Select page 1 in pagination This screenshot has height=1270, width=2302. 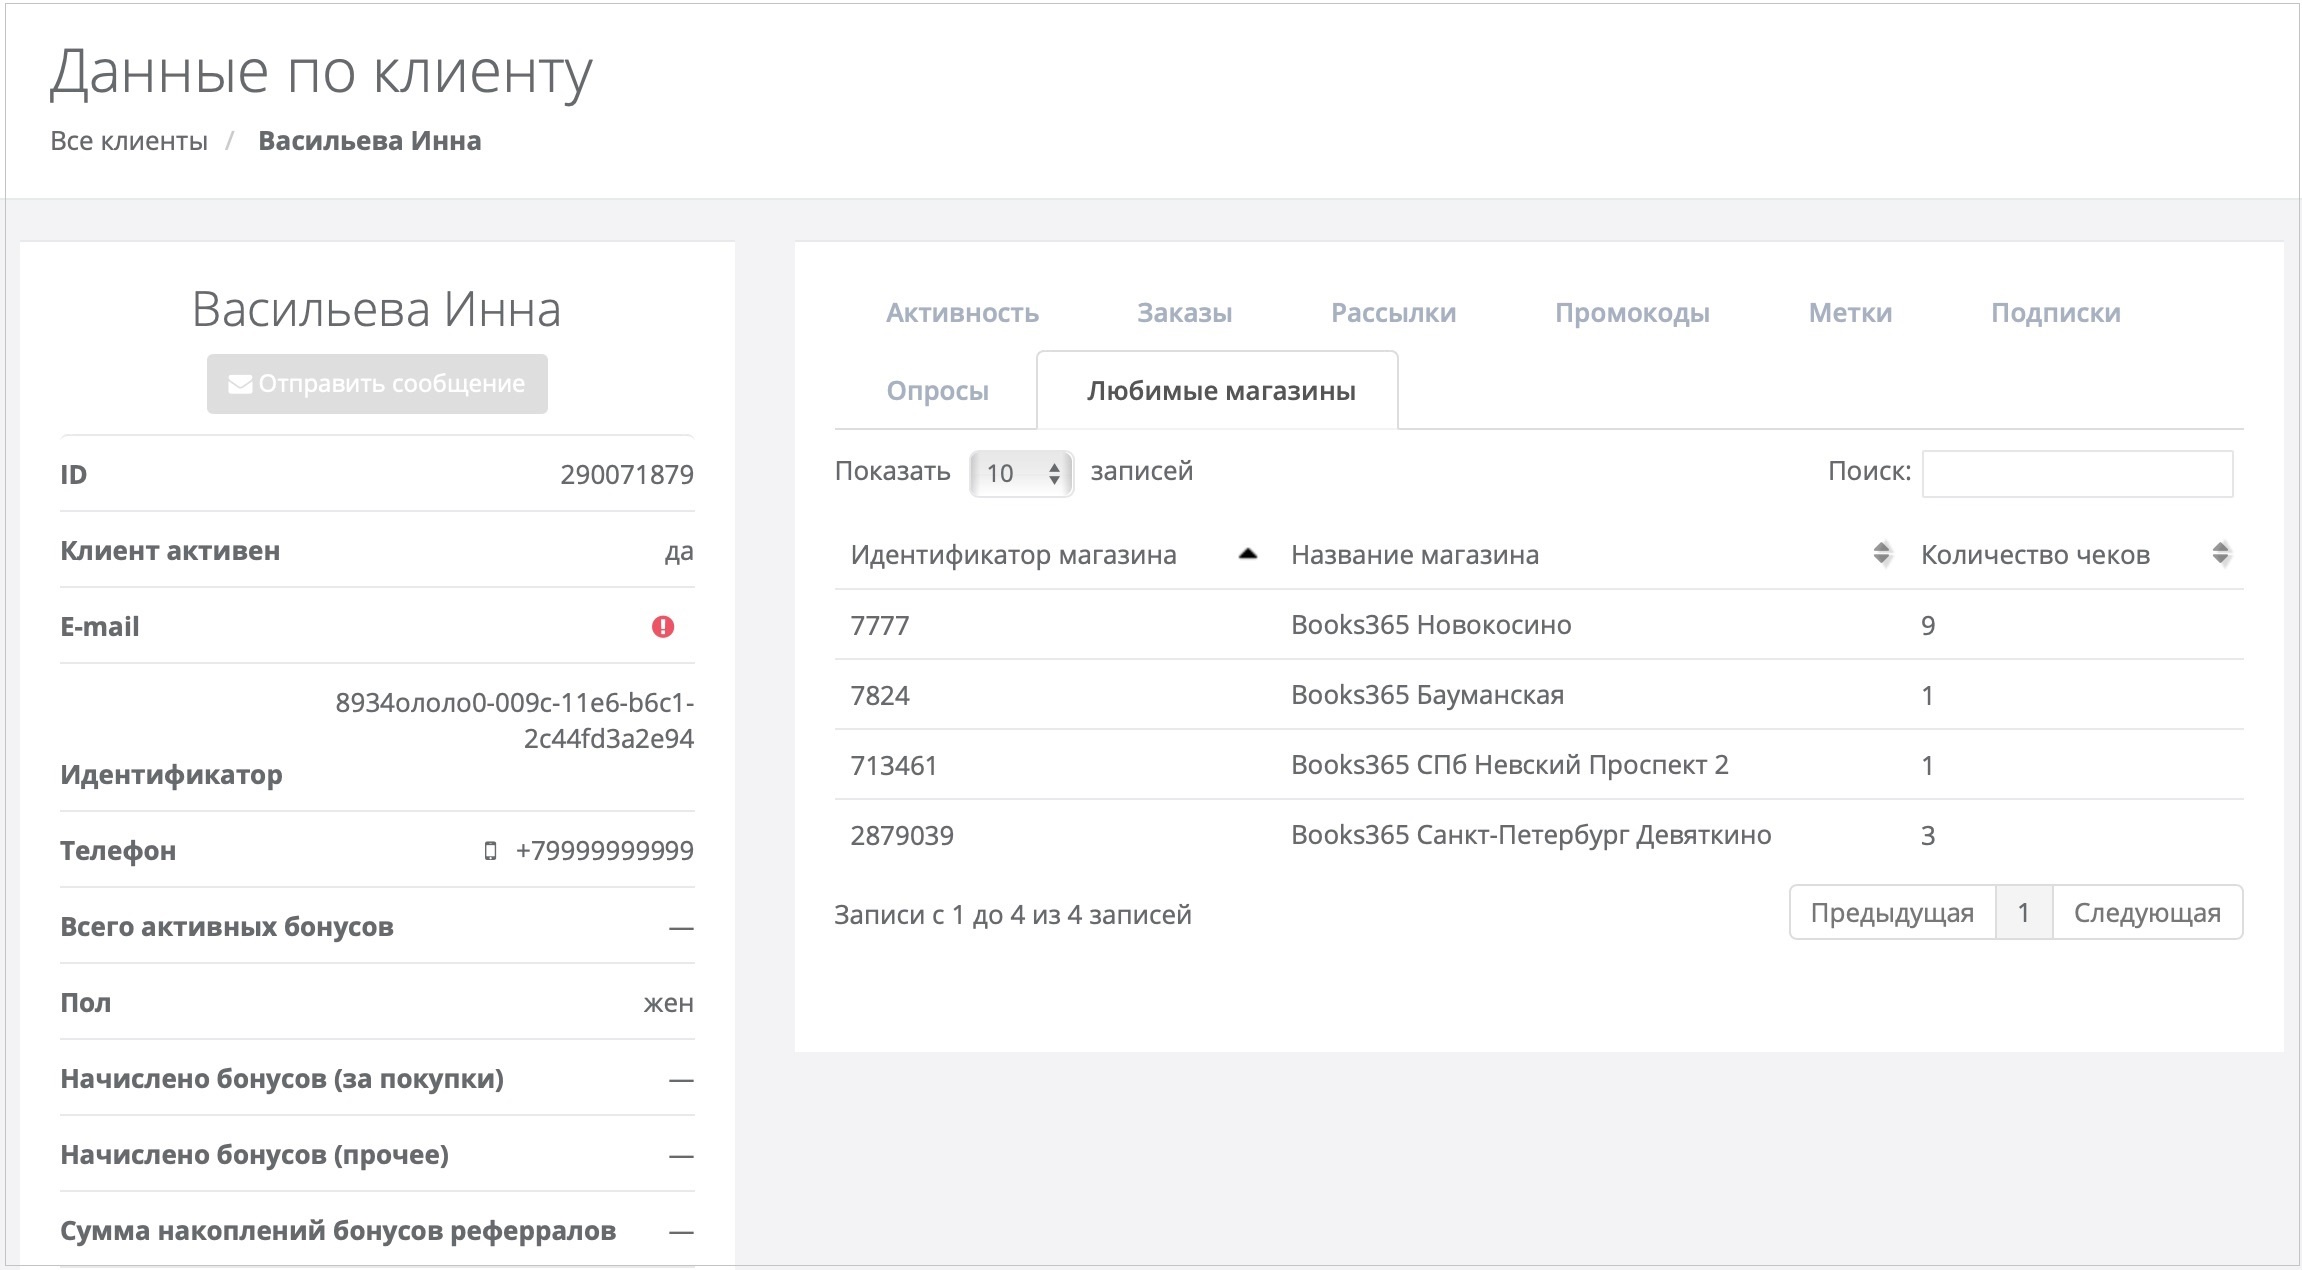click(x=2023, y=913)
